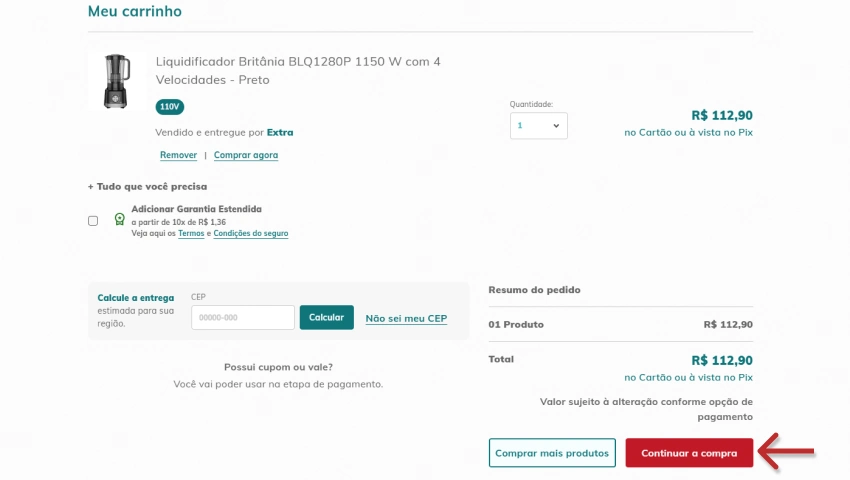
Task: Open the Não sei meu CEP link
Action: point(406,318)
